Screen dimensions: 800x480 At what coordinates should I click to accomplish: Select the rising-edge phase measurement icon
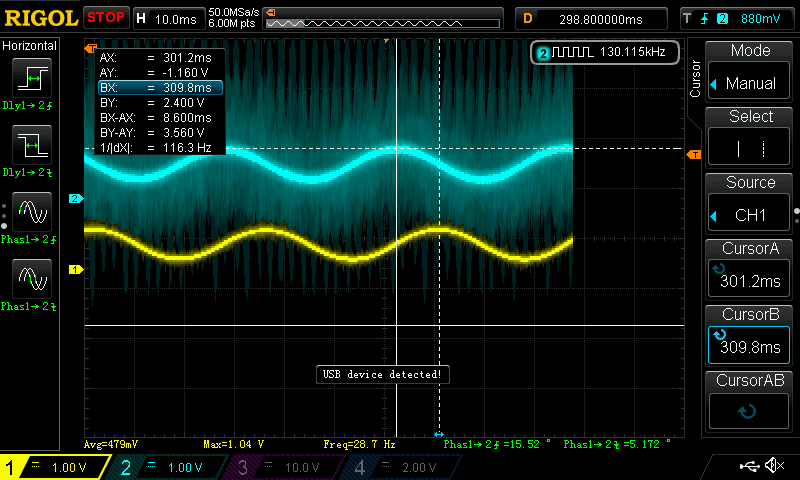(x=32, y=212)
